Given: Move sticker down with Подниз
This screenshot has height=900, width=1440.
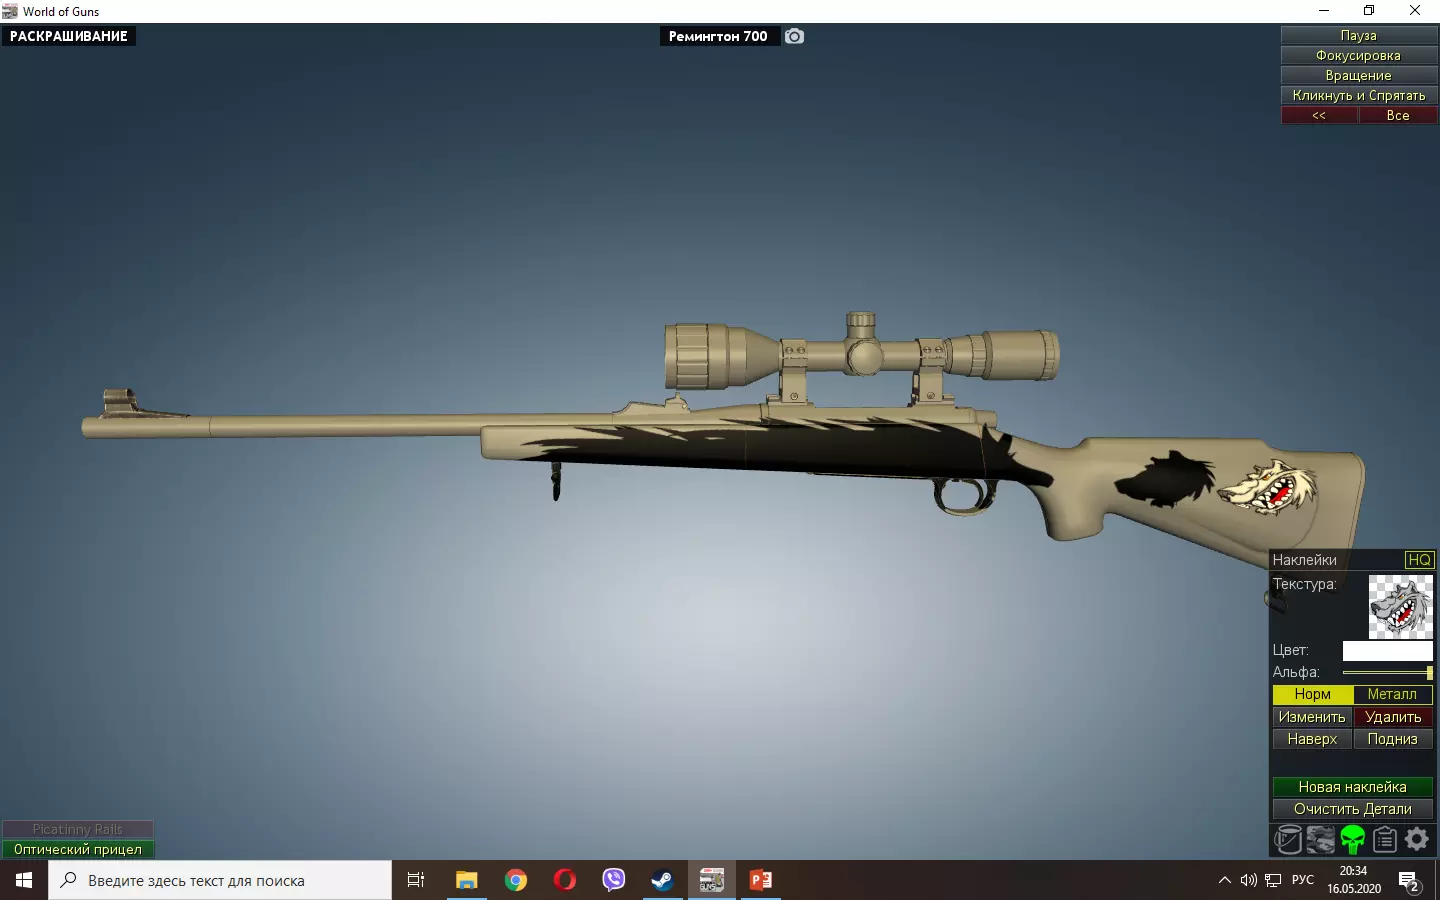Looking at the screenshot, I should 1393,739.
